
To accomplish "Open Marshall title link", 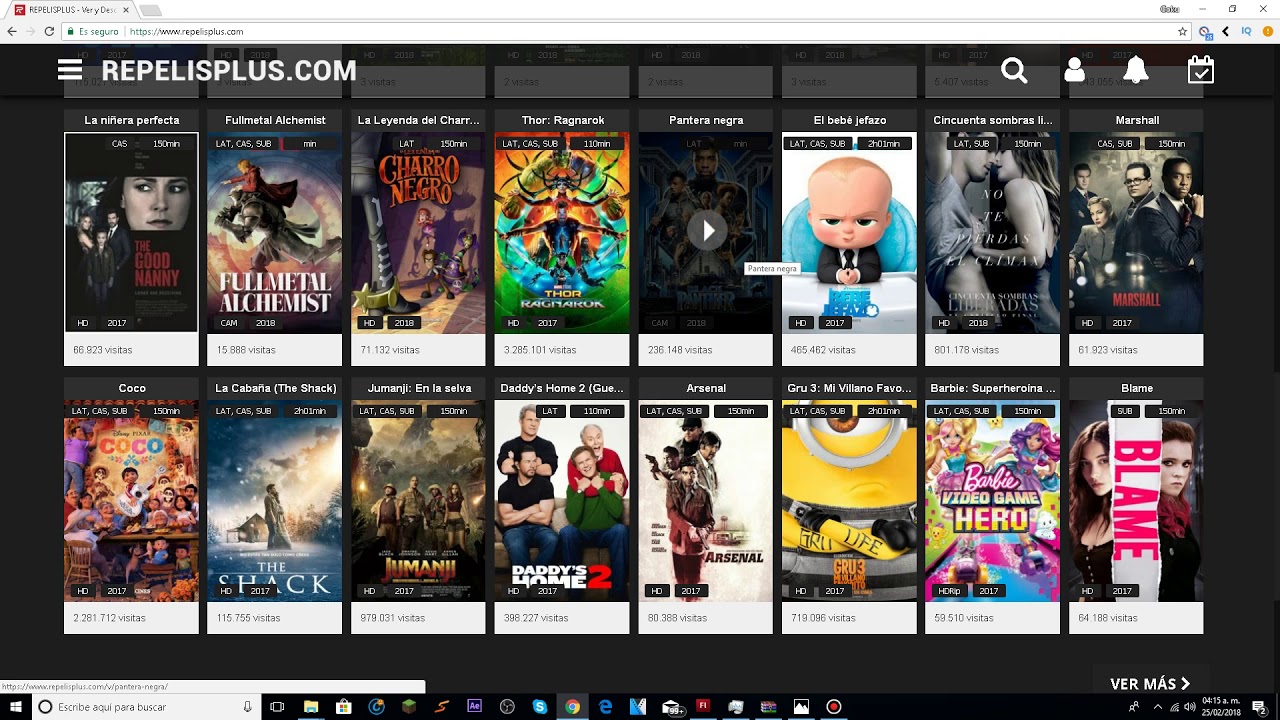I will [x=1137, y=120].
